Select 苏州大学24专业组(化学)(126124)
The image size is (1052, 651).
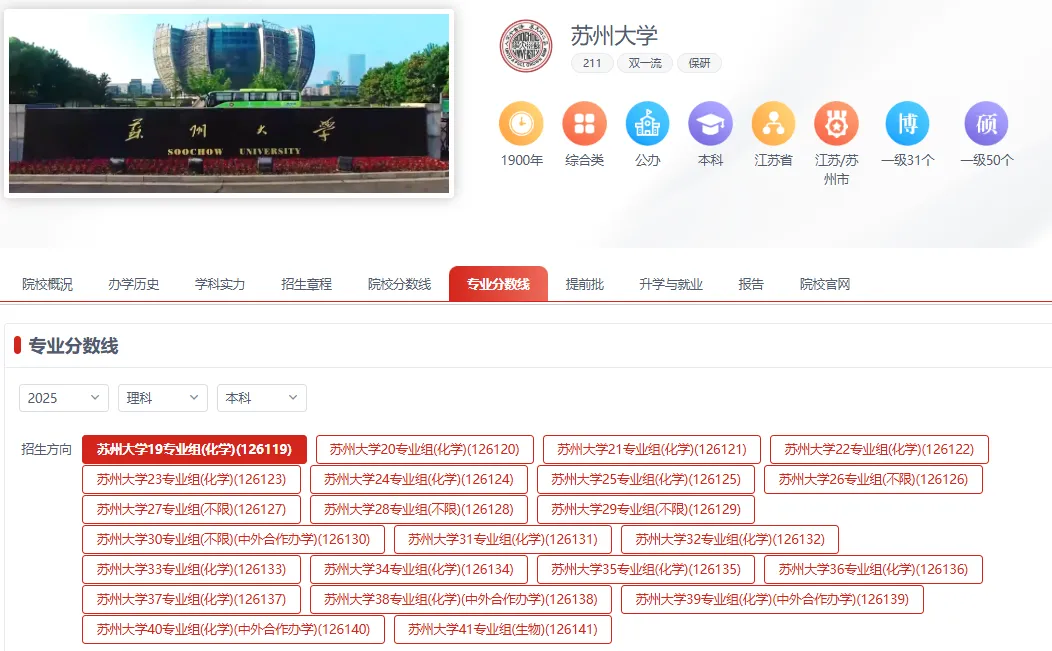tap(419, 479)
